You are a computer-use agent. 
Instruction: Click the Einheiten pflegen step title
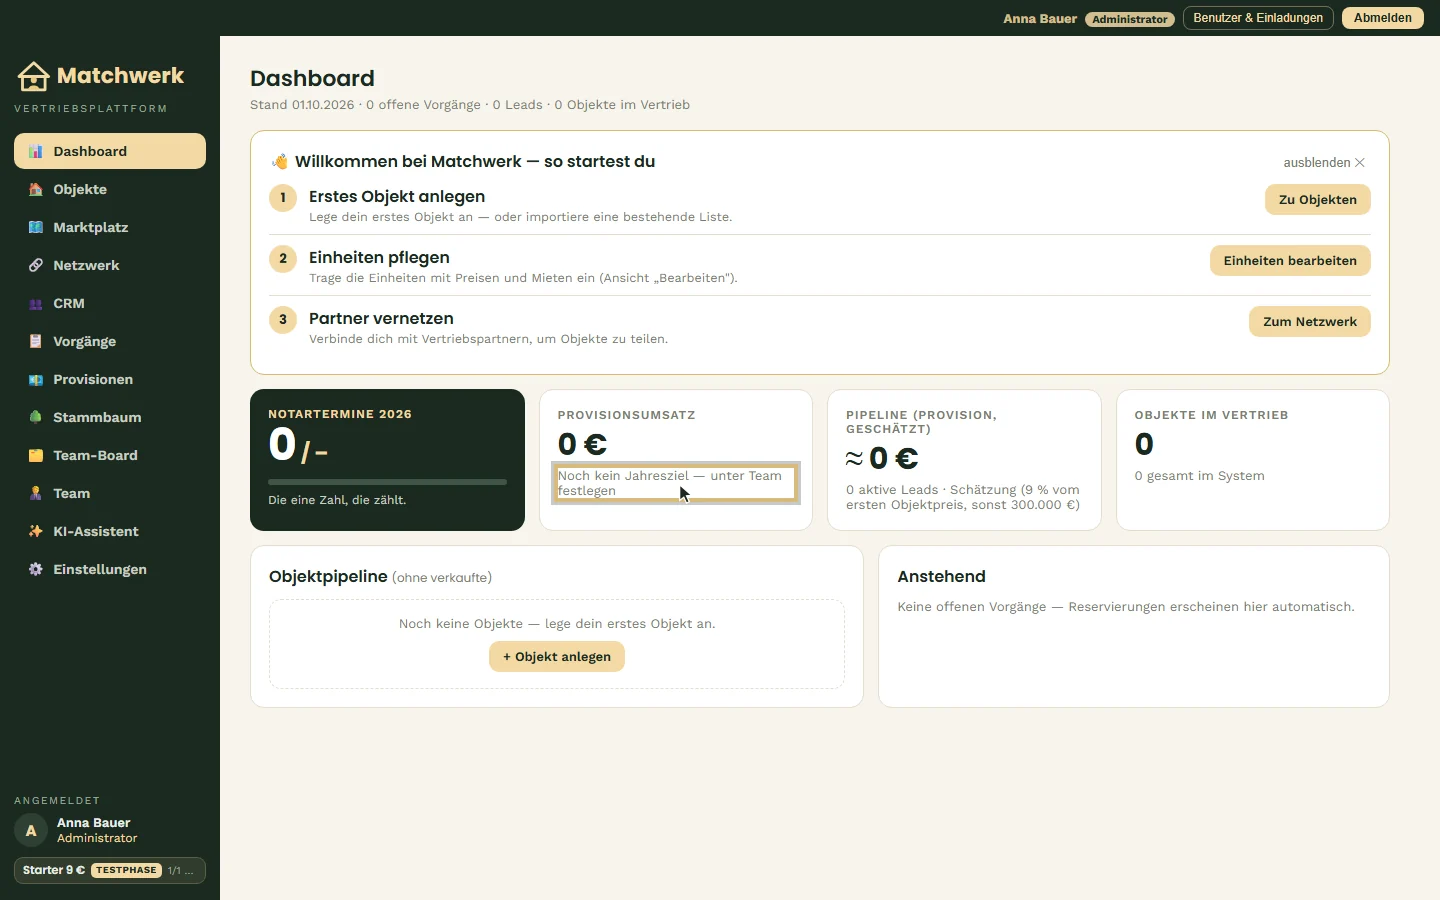pyautogui.click(x=379, y=257)
